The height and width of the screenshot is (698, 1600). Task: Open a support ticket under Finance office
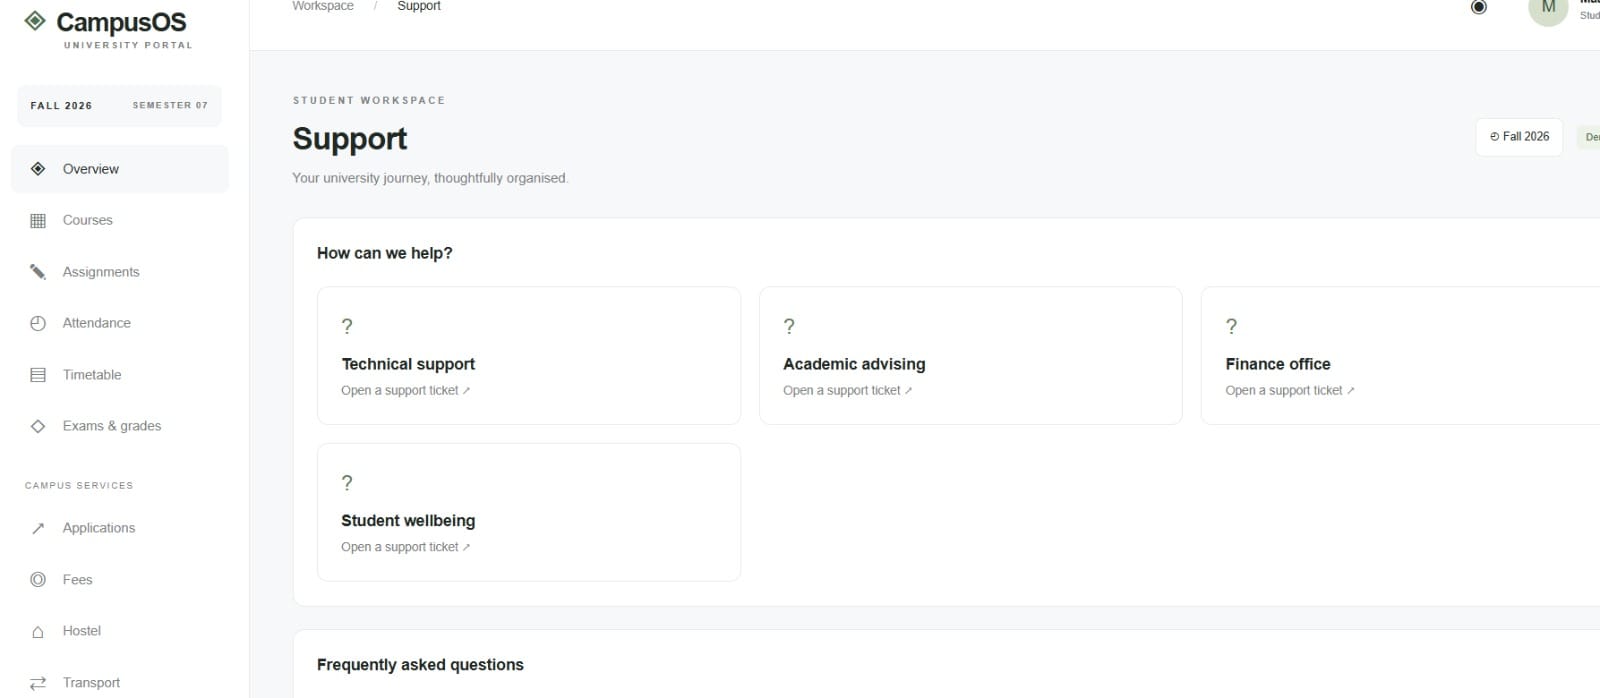[1289, 391]
